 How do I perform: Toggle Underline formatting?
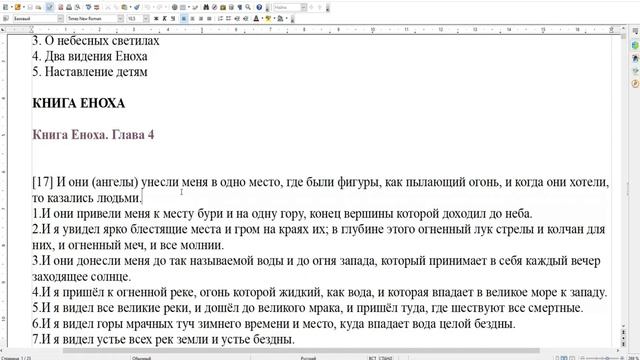click(173, 18)
